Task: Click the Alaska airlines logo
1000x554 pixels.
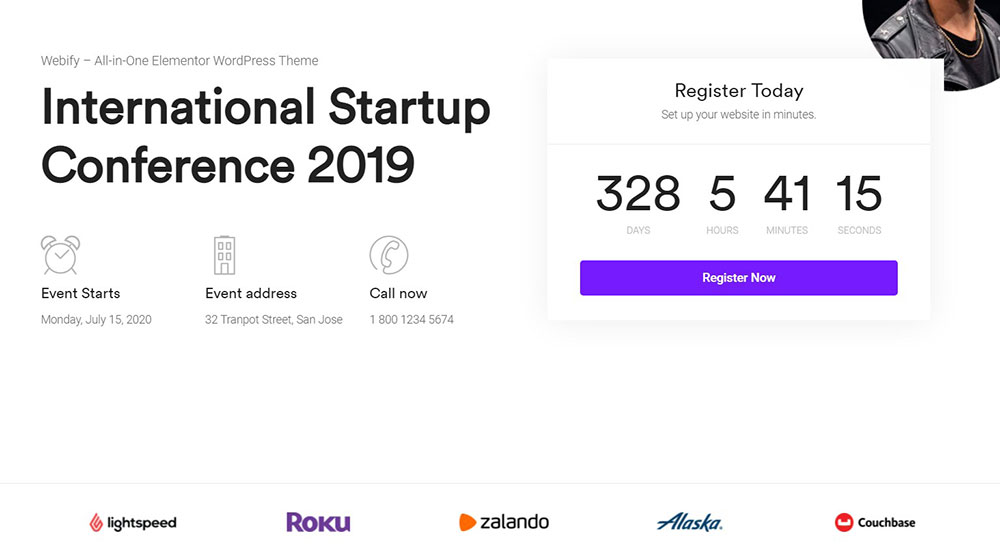Action: tap(689, 522)
